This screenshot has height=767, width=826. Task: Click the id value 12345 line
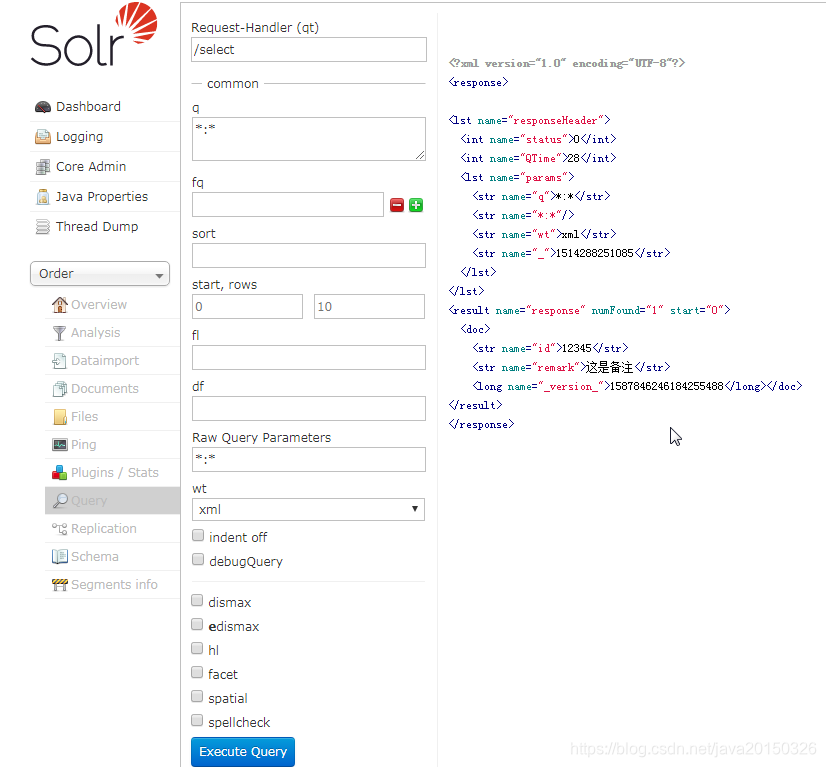coord(550,348)
